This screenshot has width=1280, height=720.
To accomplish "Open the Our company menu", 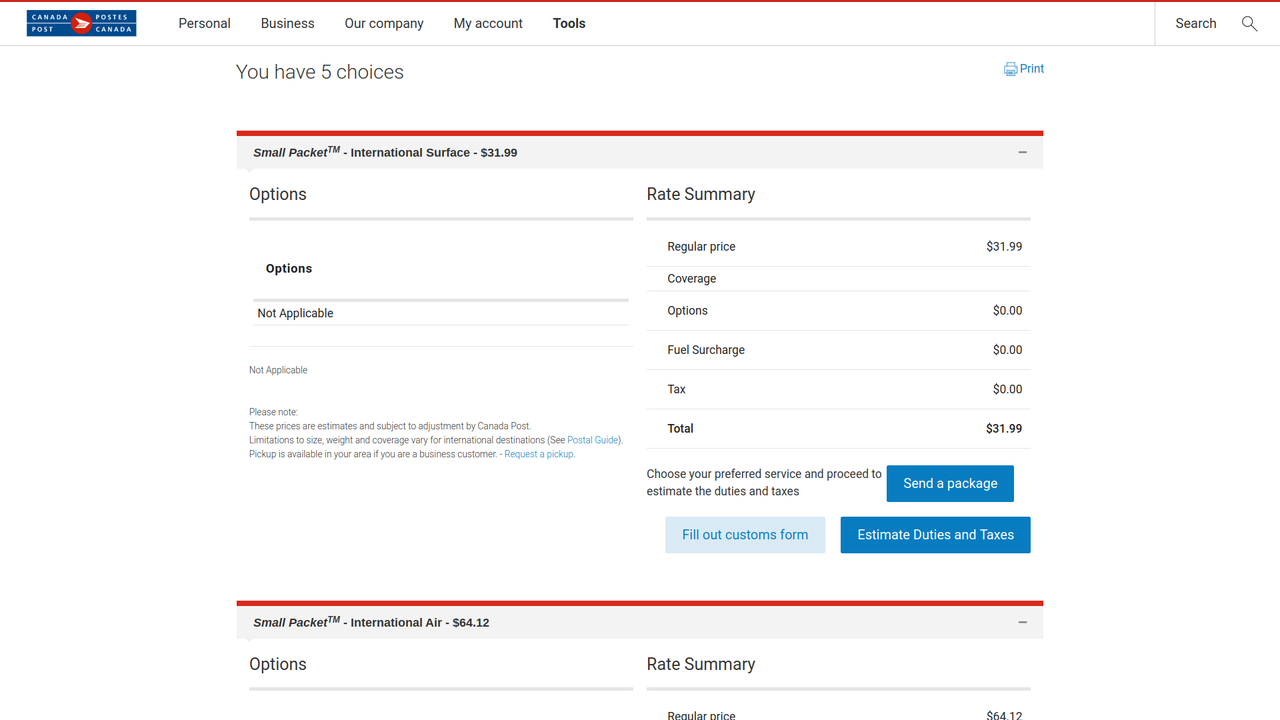I will click(x=384, y=23).
